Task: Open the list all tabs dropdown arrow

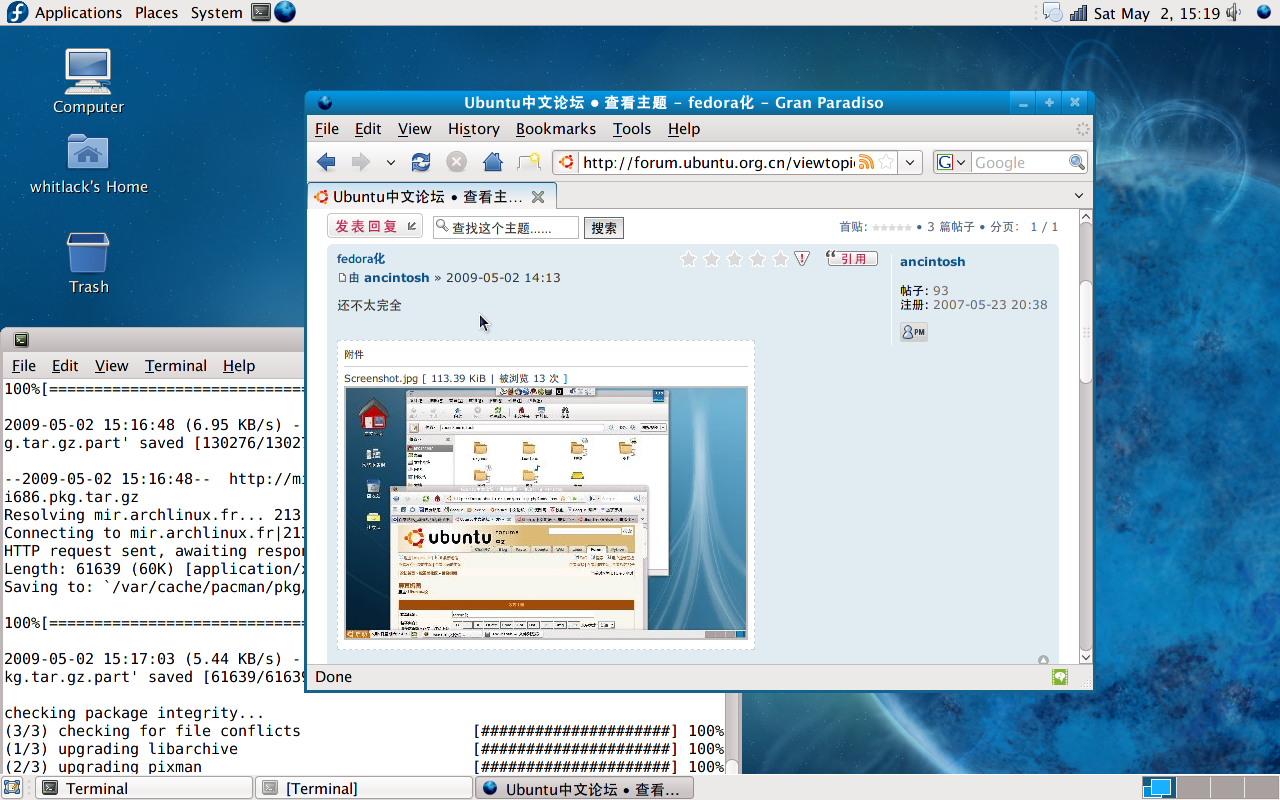Action: pos(1079,196)
